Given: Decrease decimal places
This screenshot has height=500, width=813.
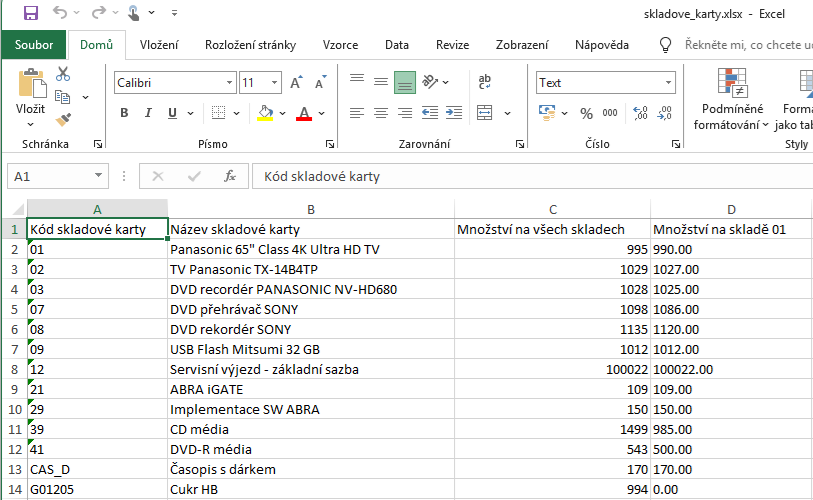Looking at the screenshot, I should [664, 113].
